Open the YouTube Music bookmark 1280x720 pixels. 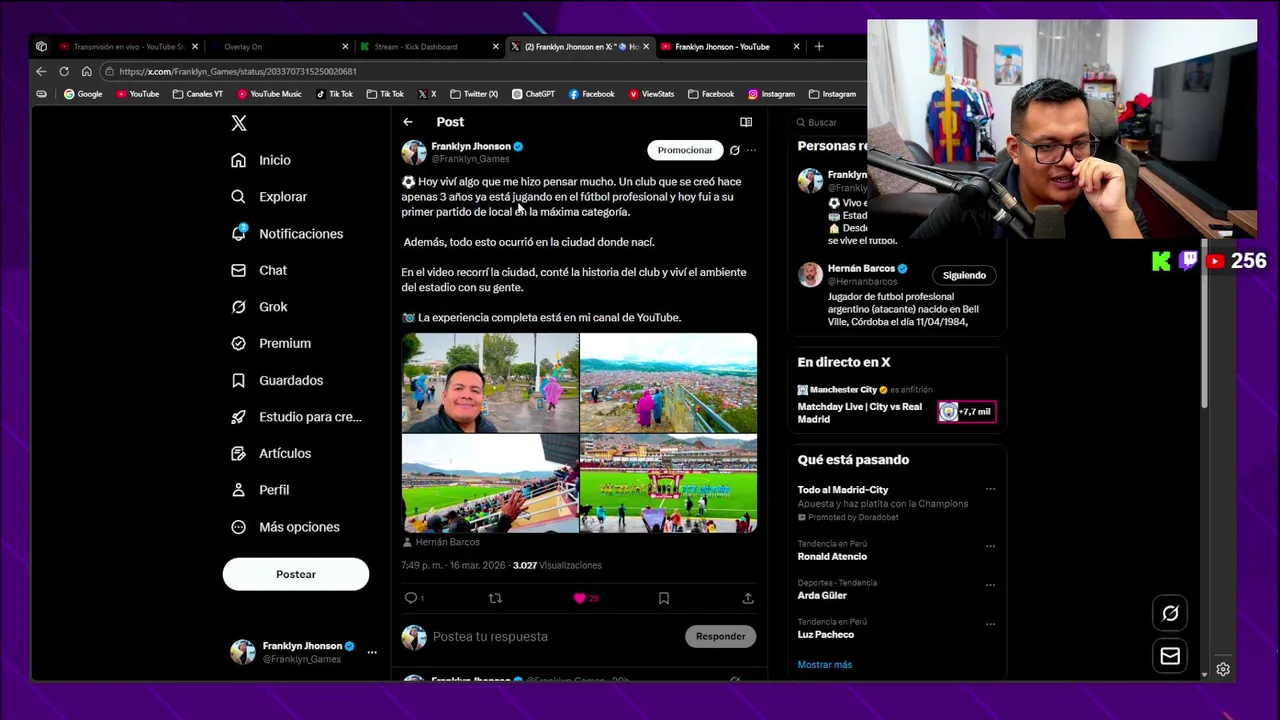coord(269,94)
